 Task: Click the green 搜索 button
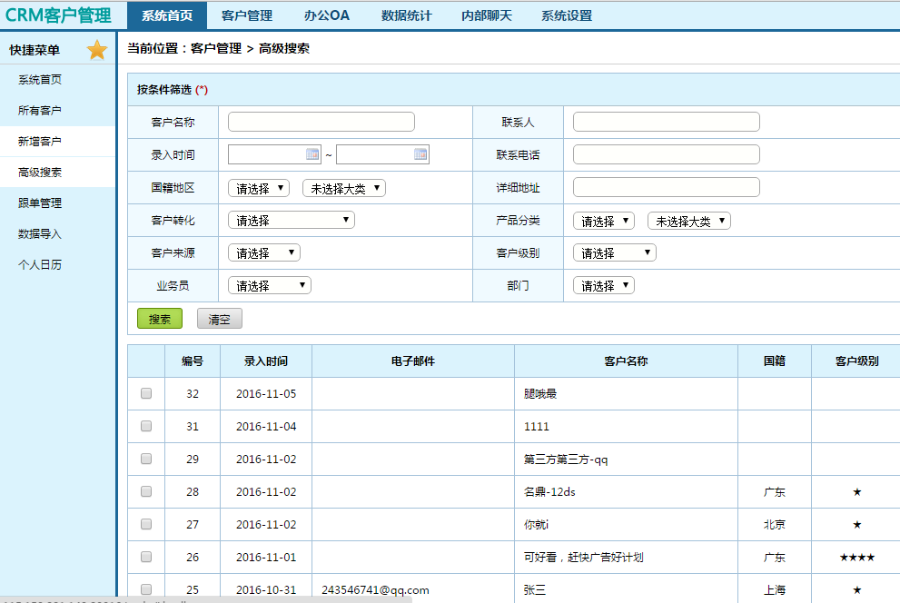[x=158, y=319]
